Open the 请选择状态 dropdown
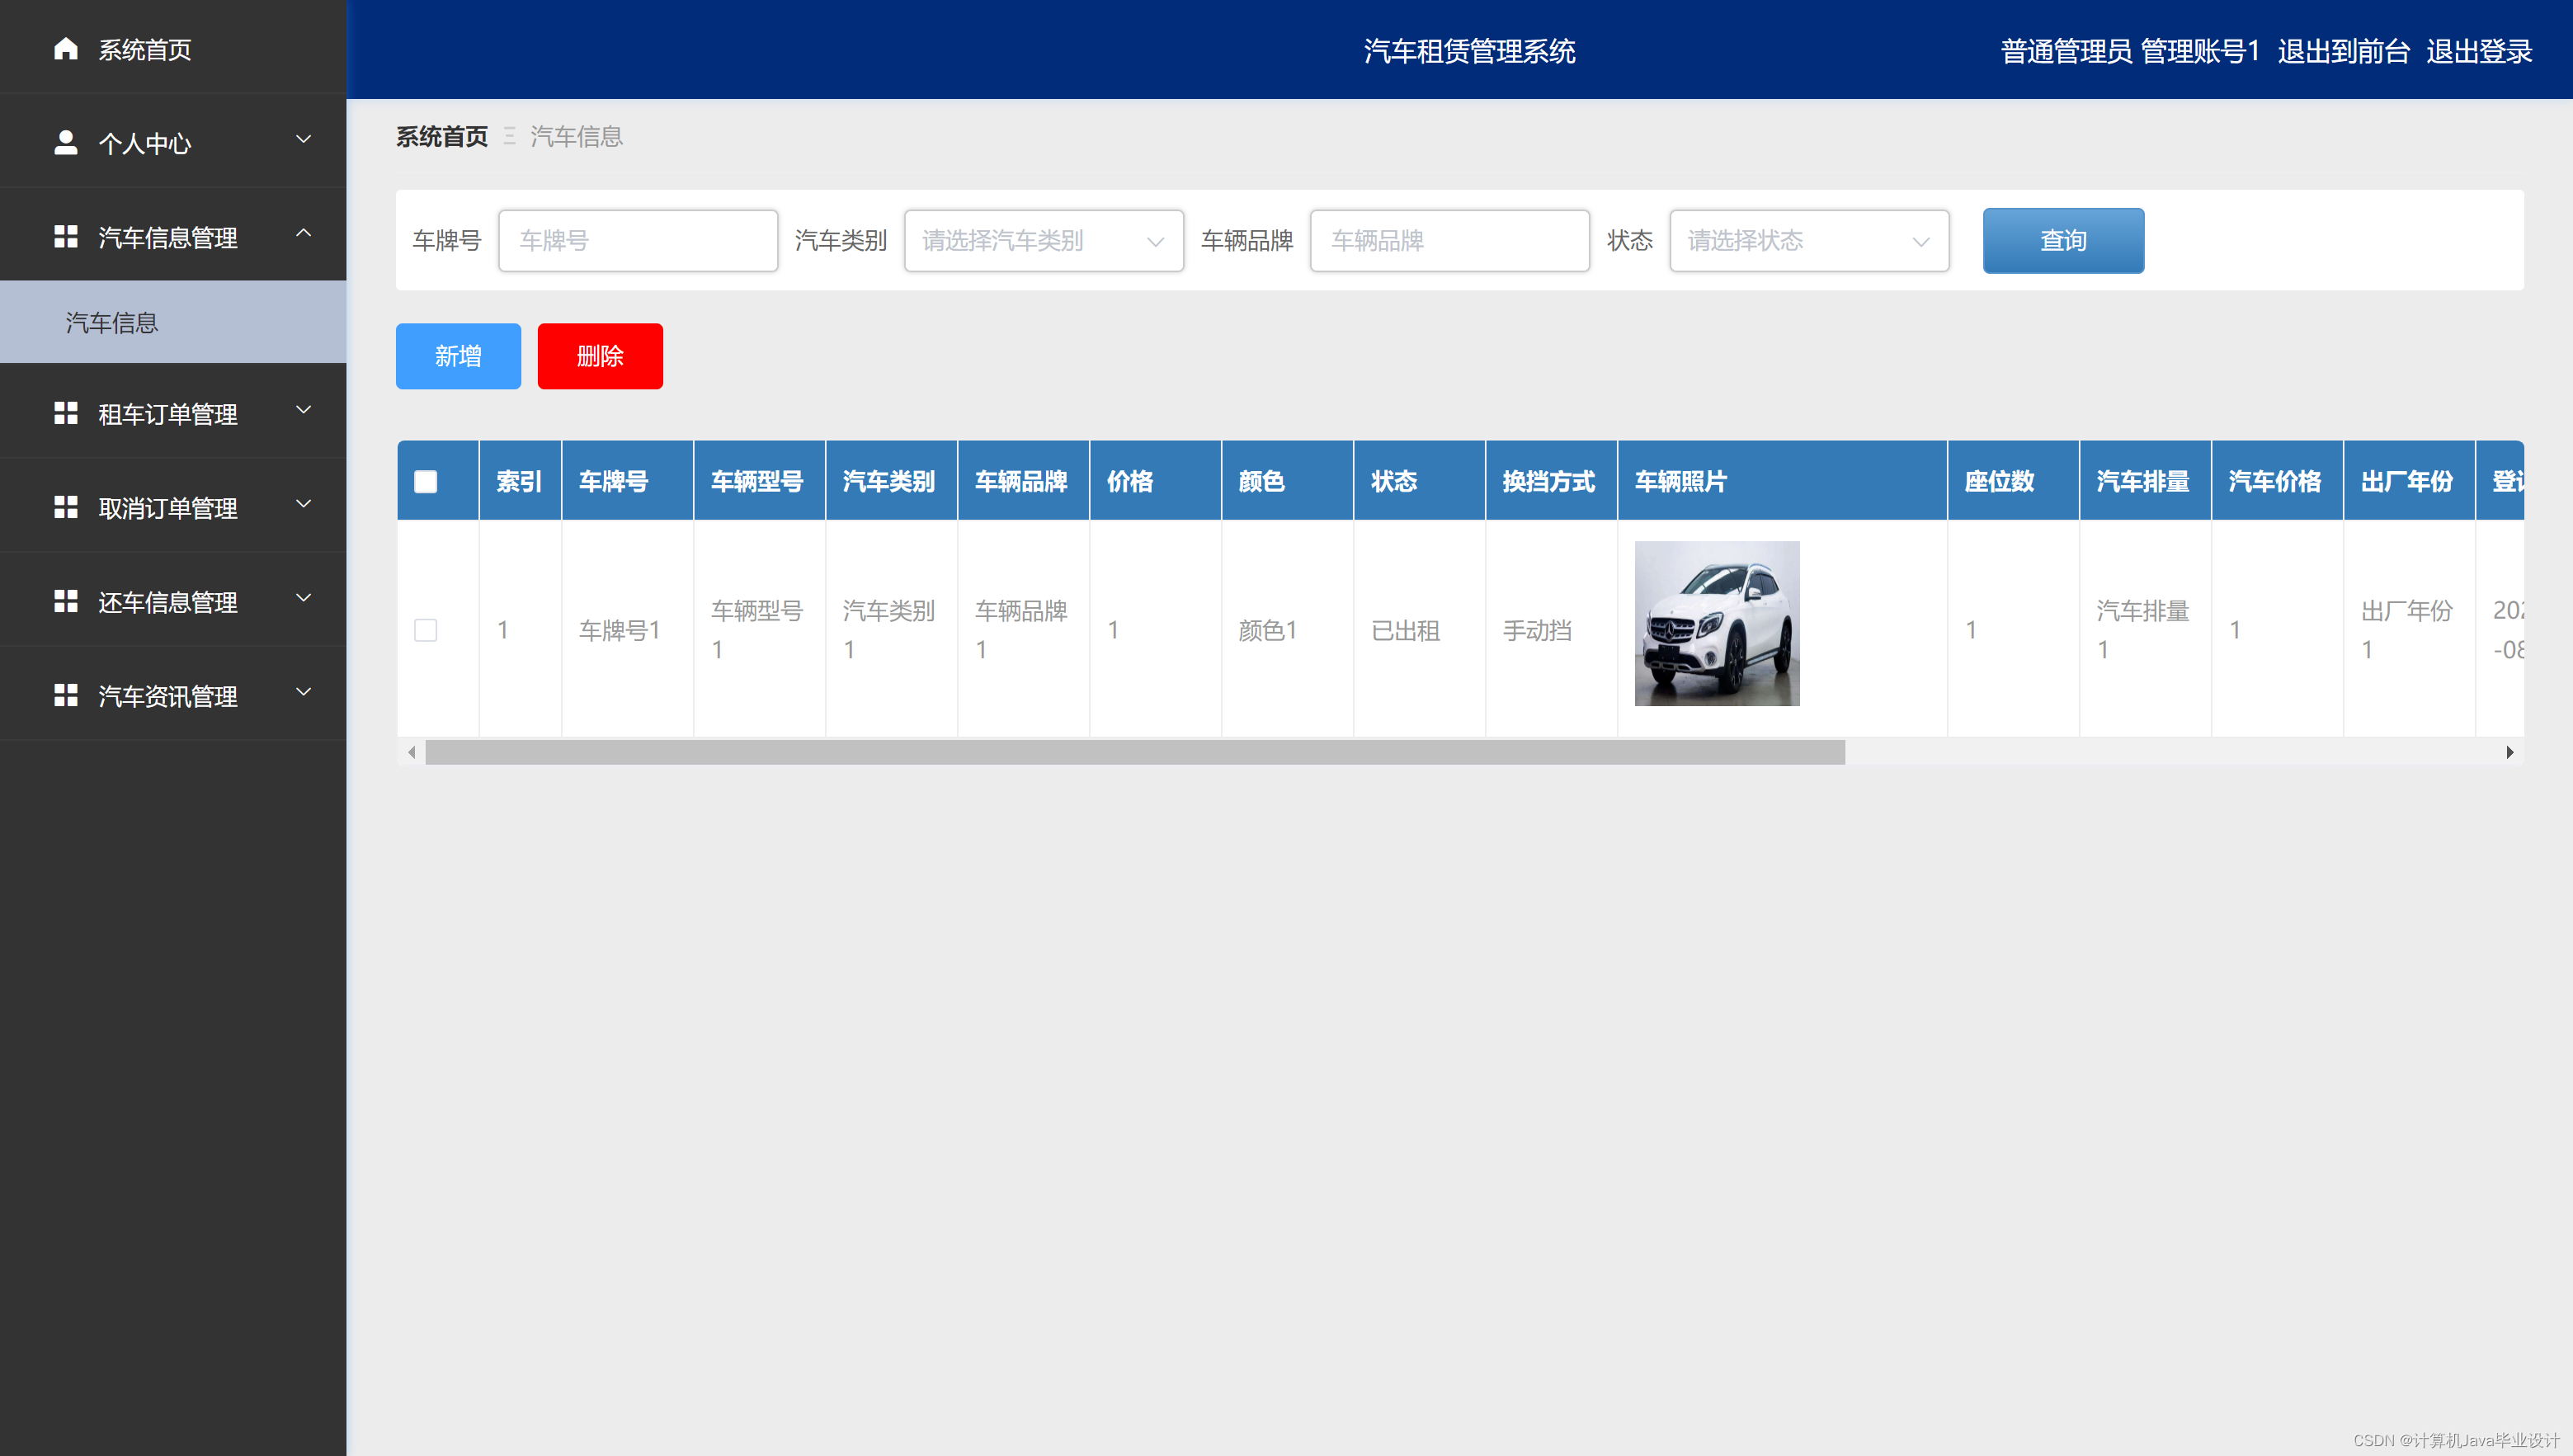Image resolution: width=2573 pixels, height=1456 pixels. point(1808,241)
